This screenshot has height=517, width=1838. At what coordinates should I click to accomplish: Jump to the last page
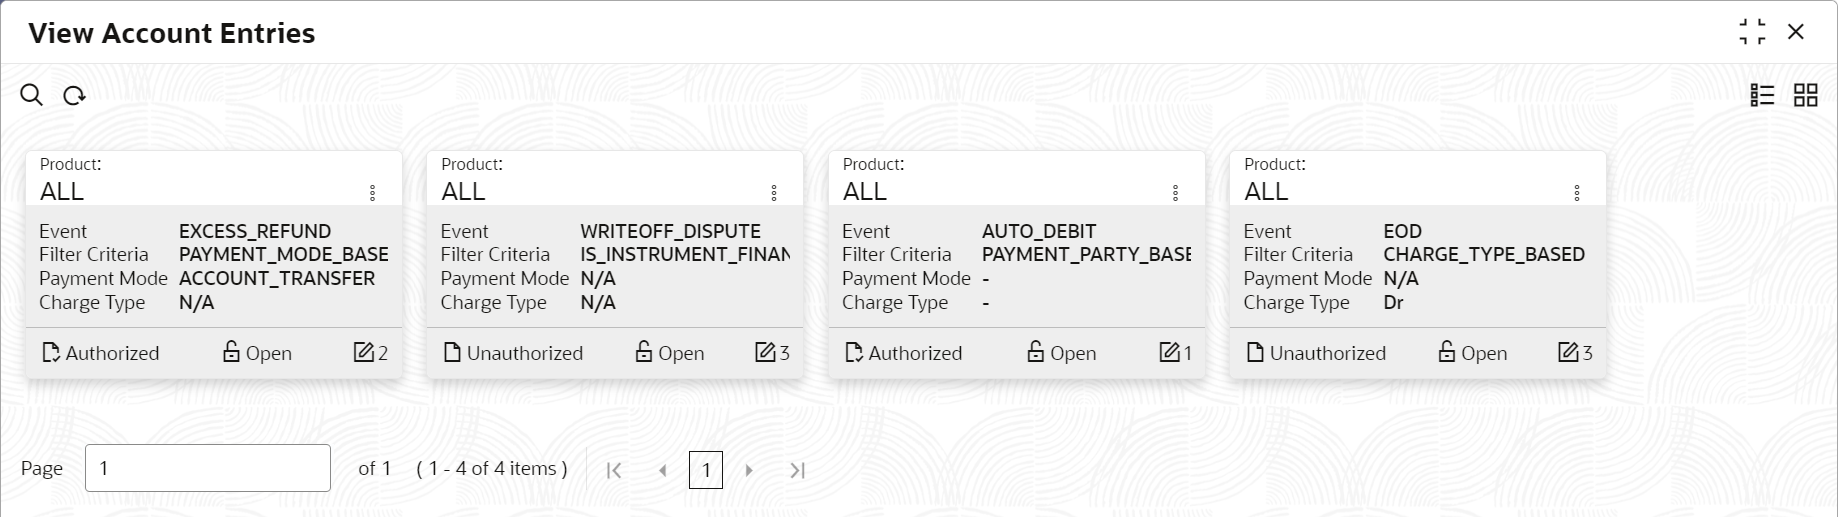coord(797,470)
